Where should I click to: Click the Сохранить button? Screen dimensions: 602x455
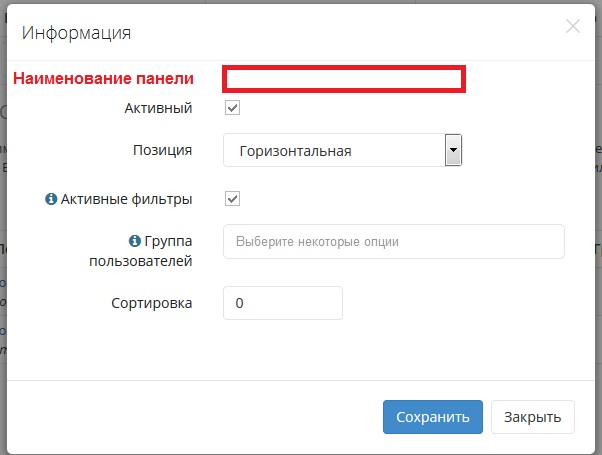tap(433, 417)
